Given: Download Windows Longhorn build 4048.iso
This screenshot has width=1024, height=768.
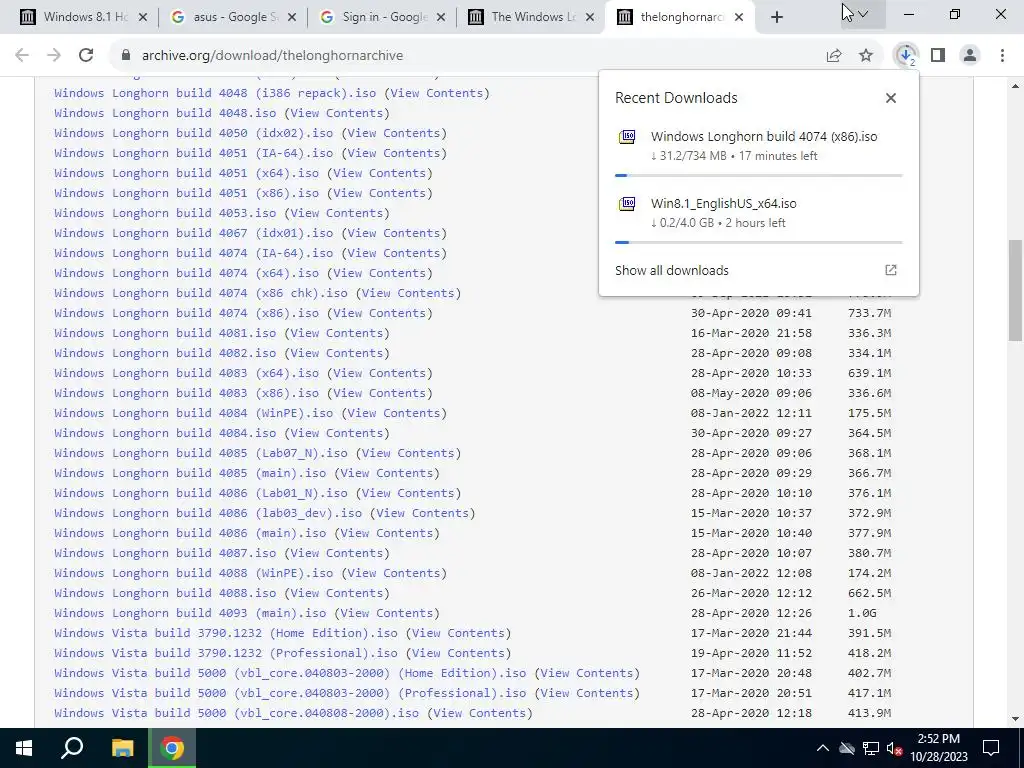Looking at the screenshot, I should pos(165,113).
